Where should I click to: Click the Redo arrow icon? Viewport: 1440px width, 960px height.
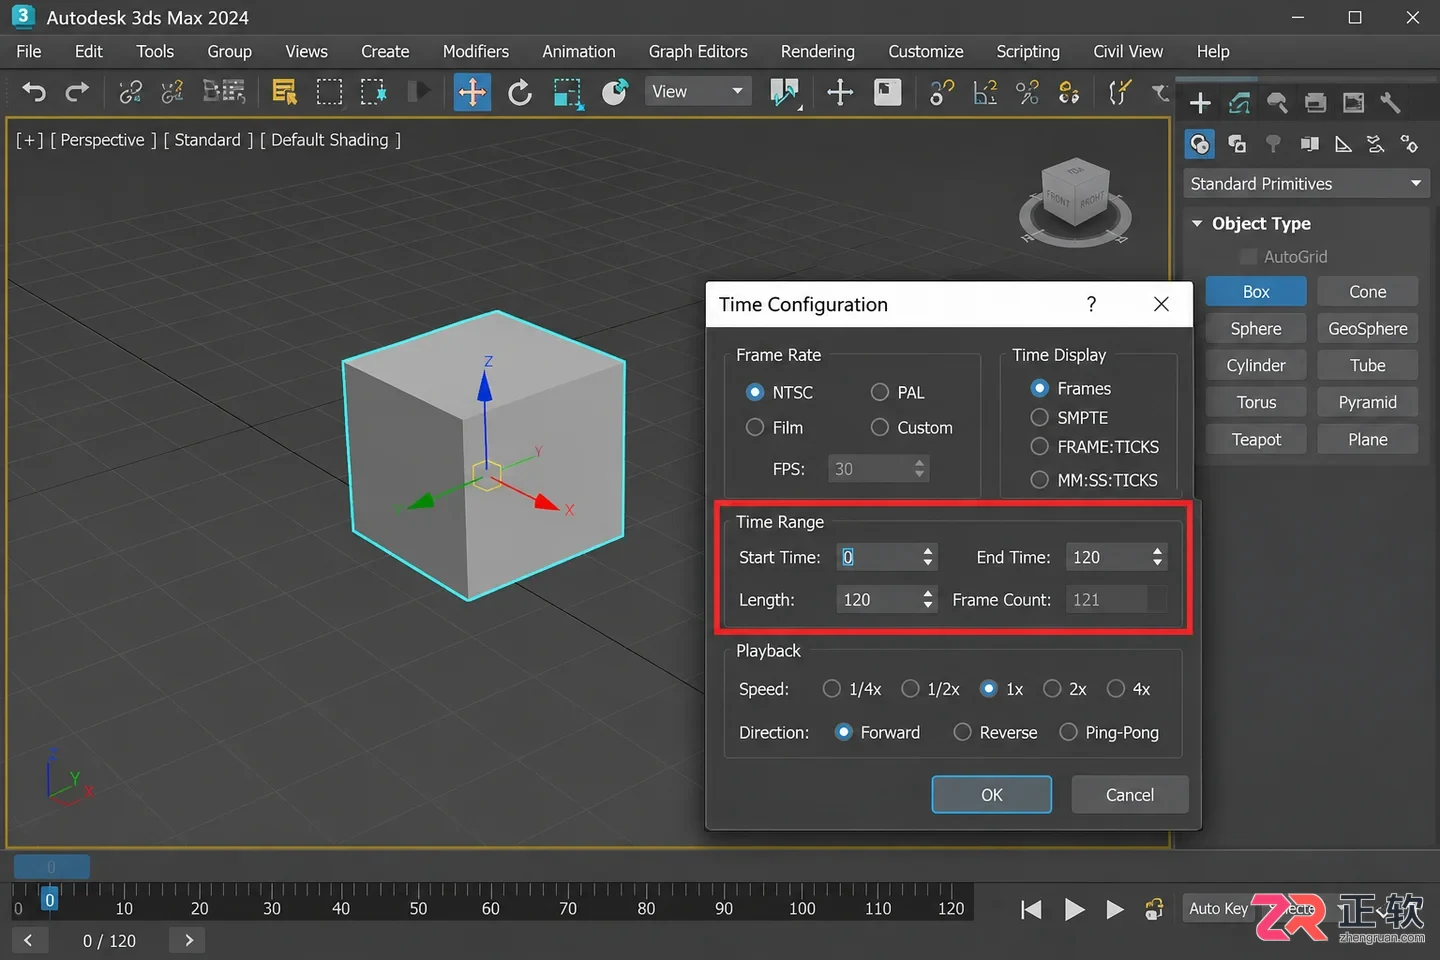77,92
